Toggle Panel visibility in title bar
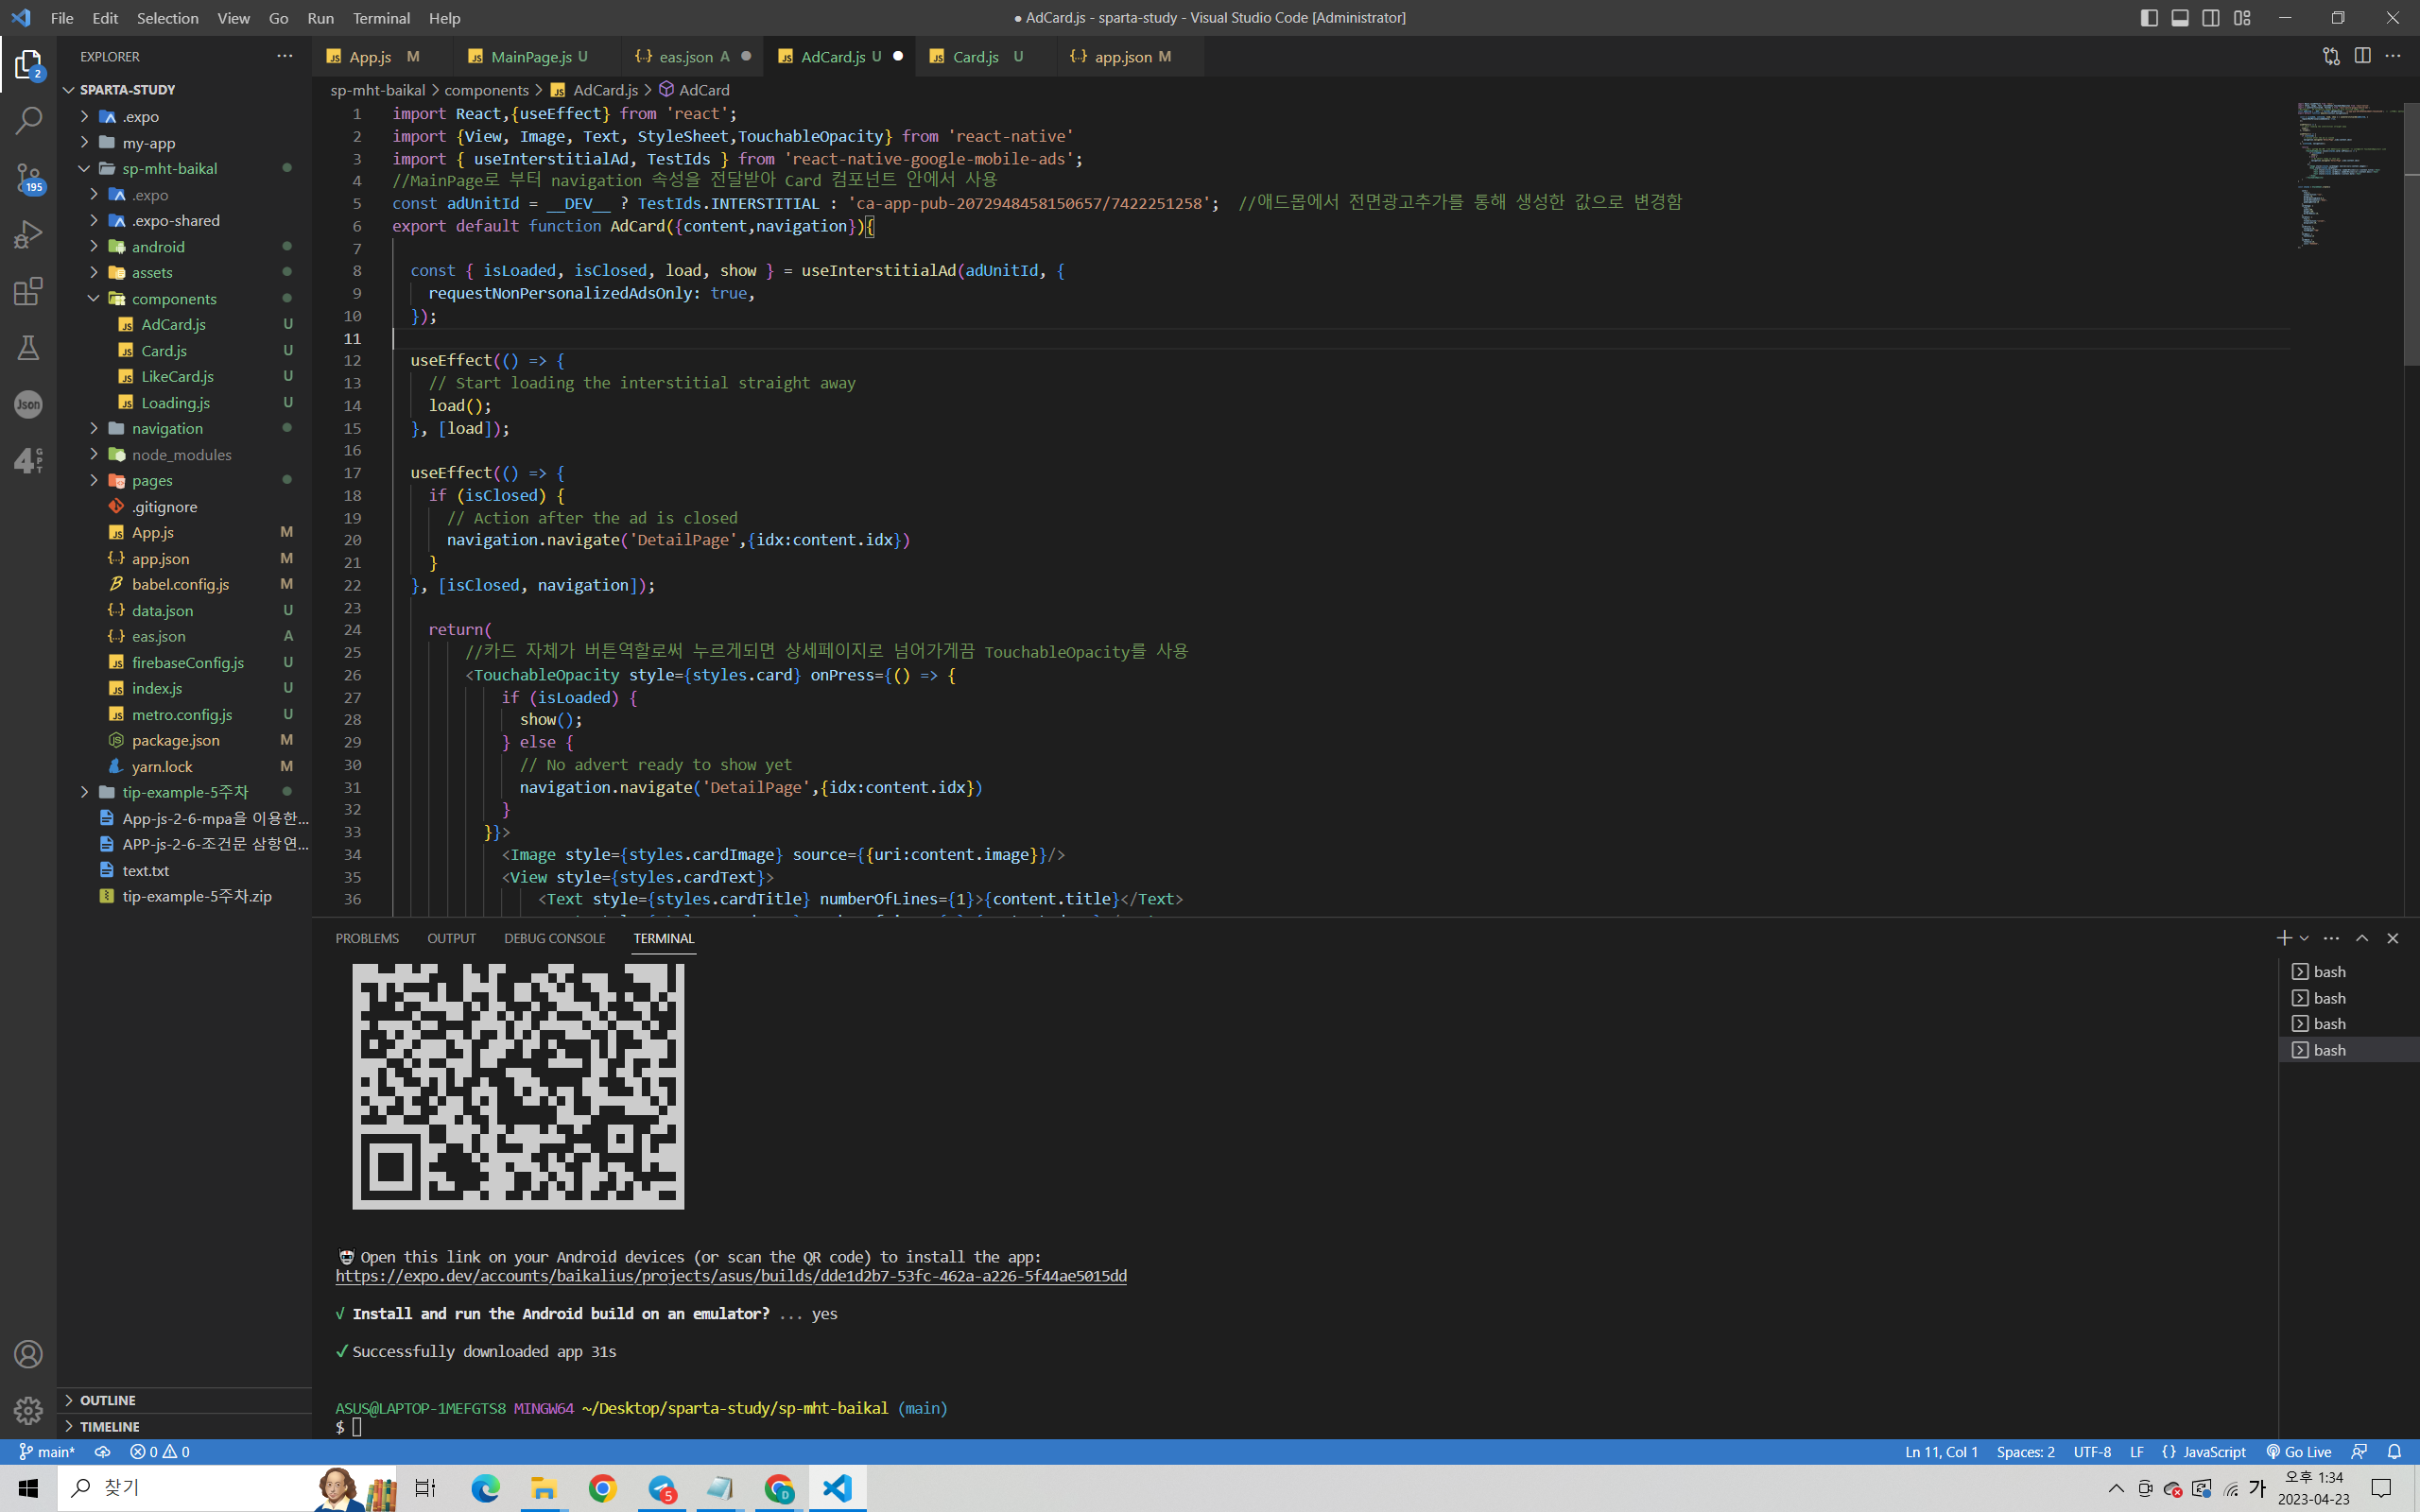Viewport: 2420px width, 1512px height. tap(2180, 18)
